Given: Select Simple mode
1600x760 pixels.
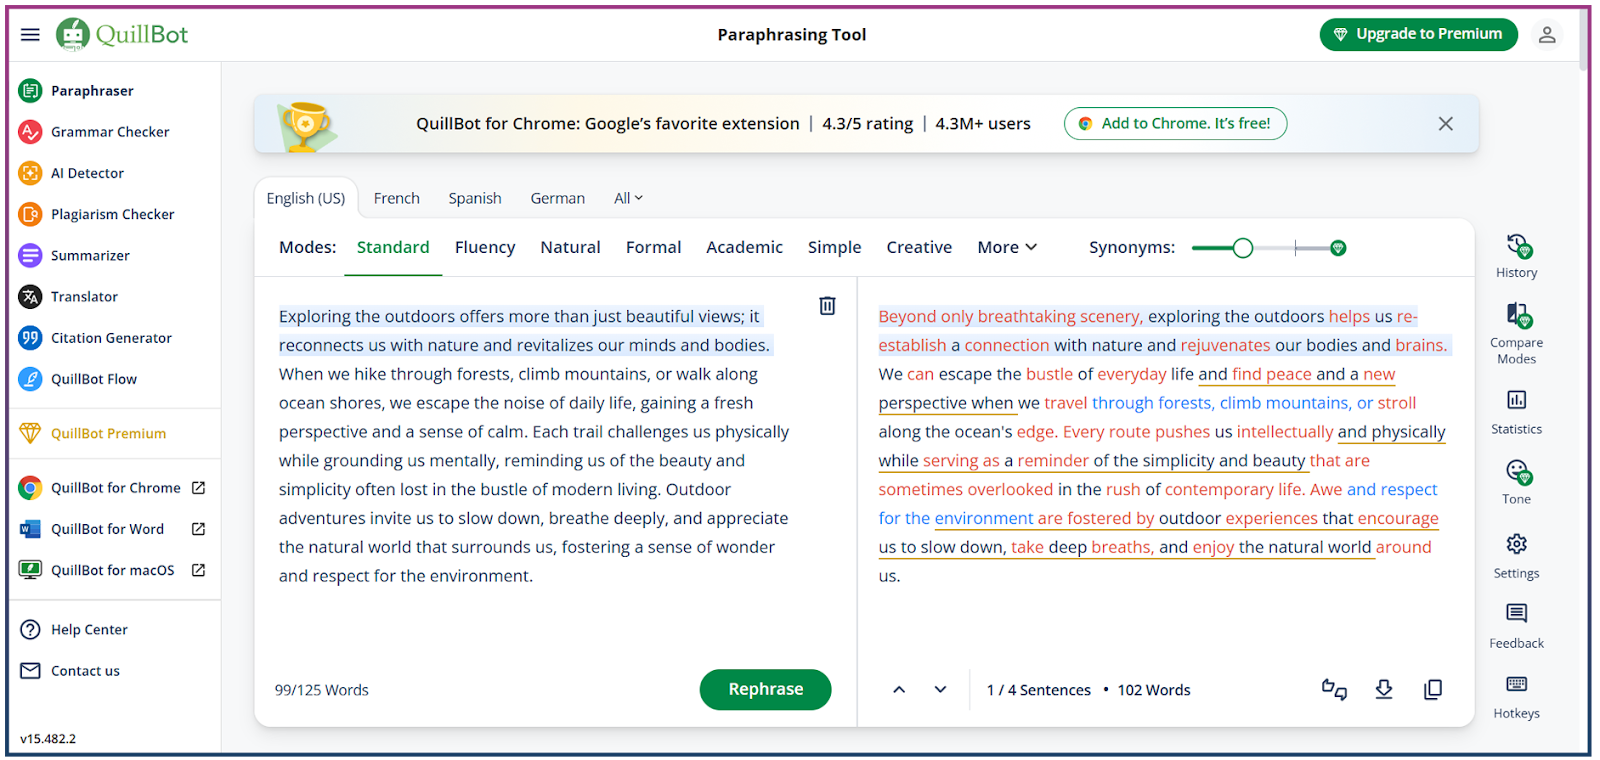Looking at the screenshot, I should coord(834,247).
